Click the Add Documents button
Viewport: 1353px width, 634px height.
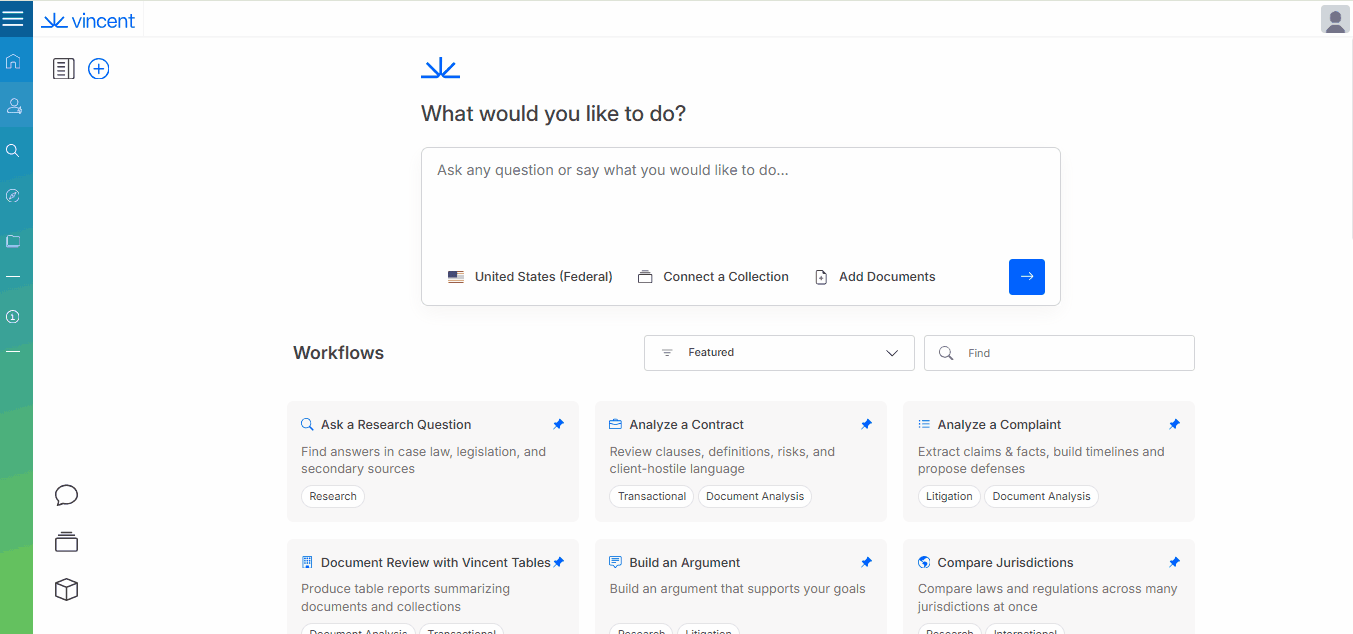pos(875,277)
